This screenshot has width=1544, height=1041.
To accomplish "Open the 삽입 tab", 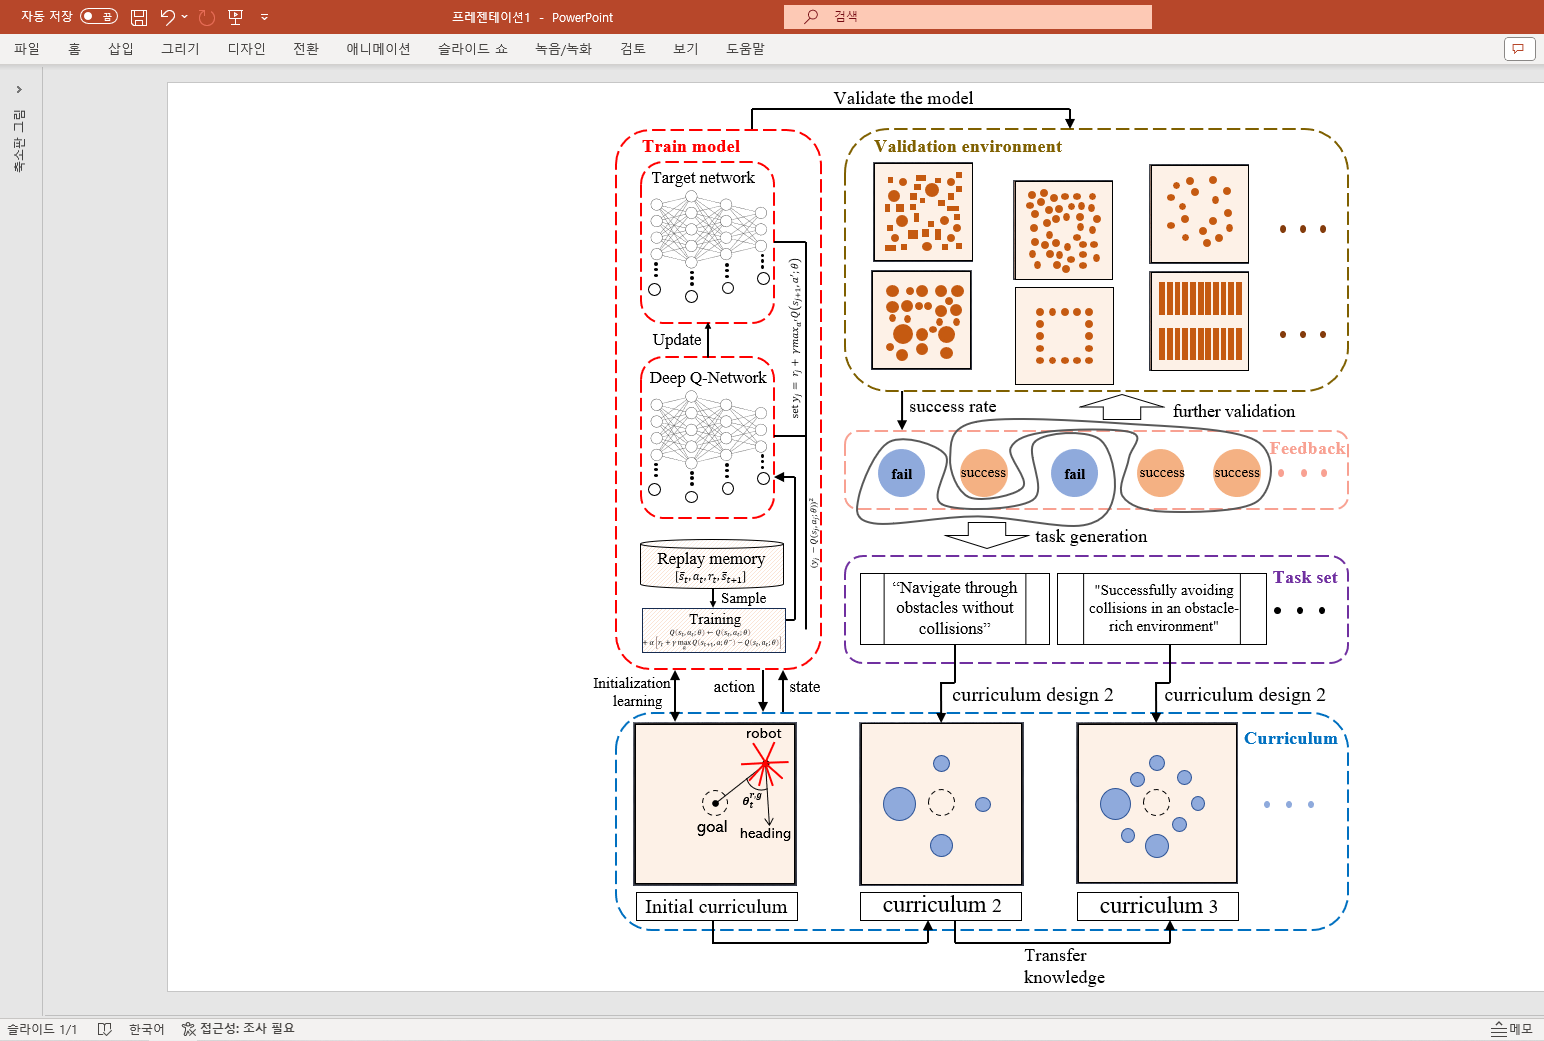I will point(121,49).
